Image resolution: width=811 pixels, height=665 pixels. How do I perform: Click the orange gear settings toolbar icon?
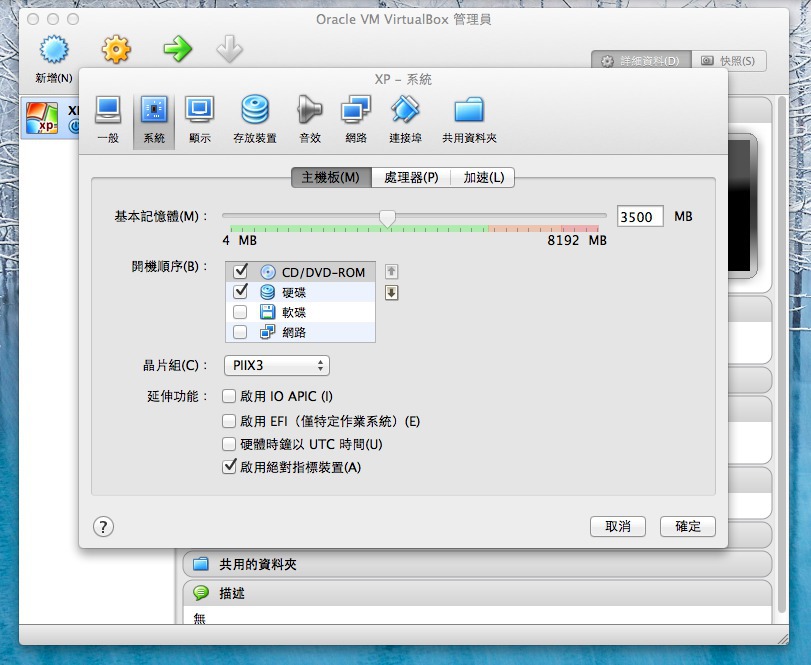[x=116, y=50]
